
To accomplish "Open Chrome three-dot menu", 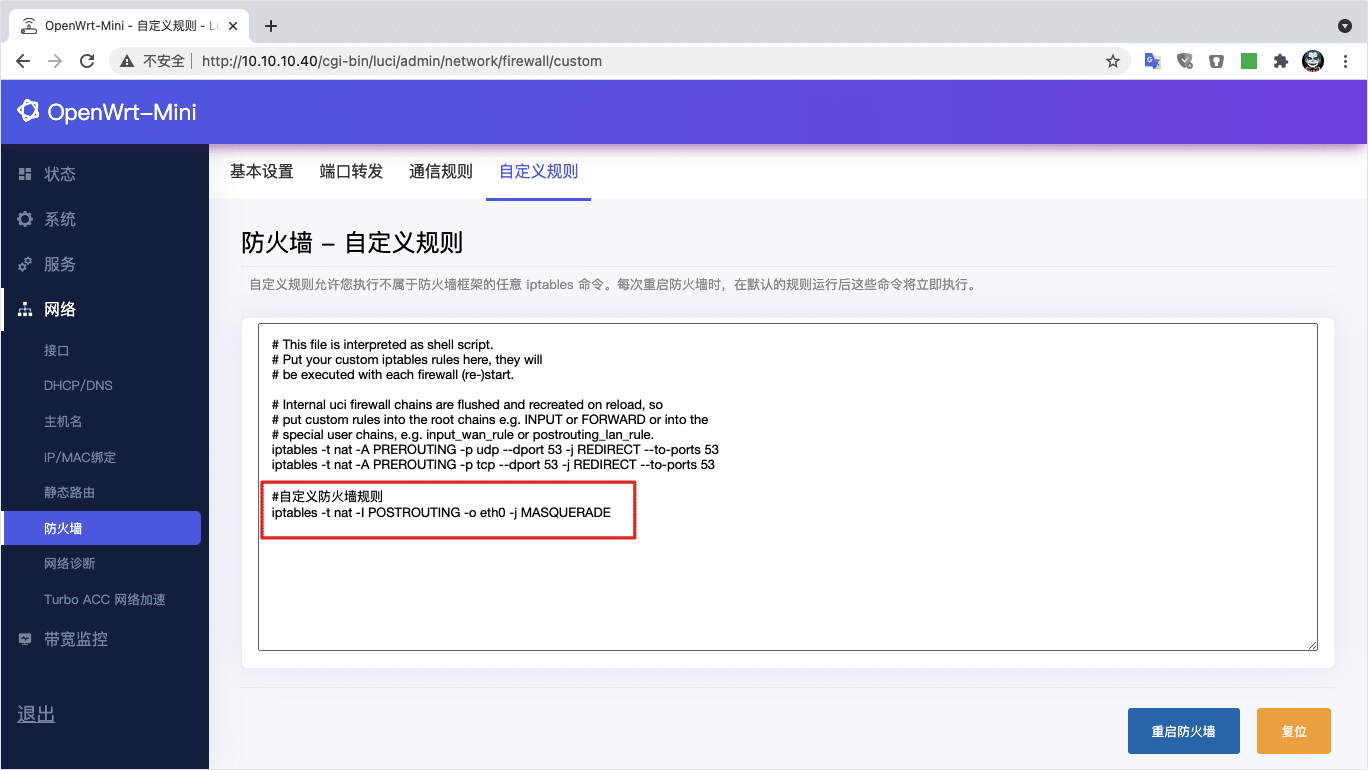I will [1345, 61].
